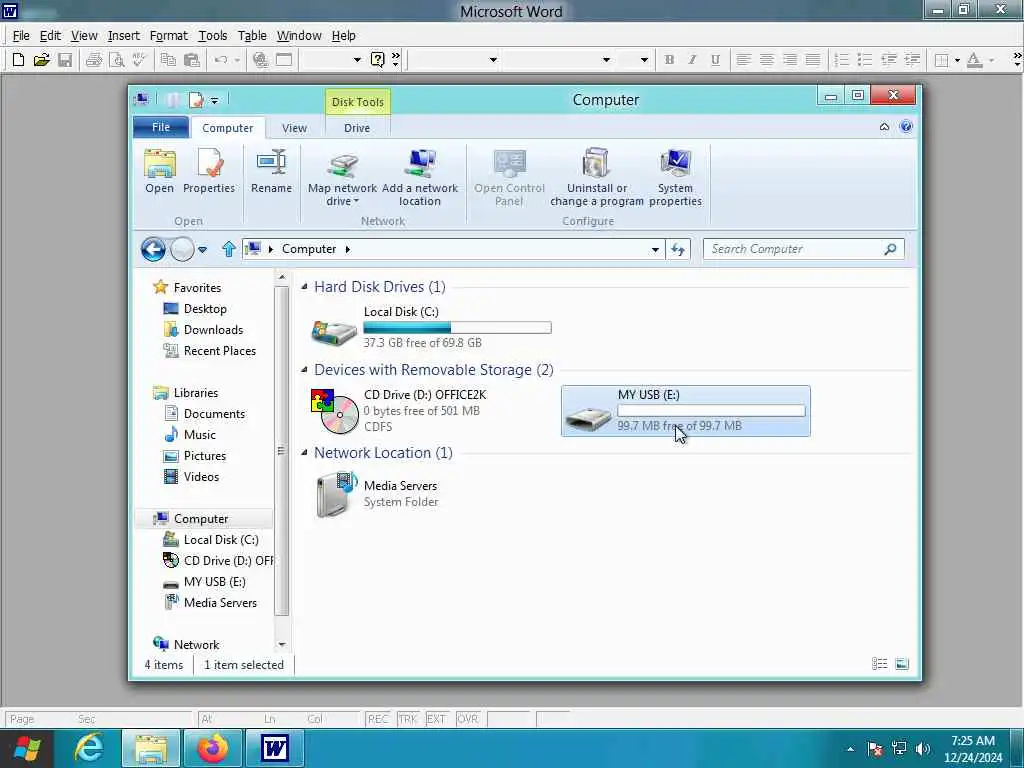Click the Paste icon in Word toolbar
This screenshot has width=1024, height=768.
click(191, 60)
